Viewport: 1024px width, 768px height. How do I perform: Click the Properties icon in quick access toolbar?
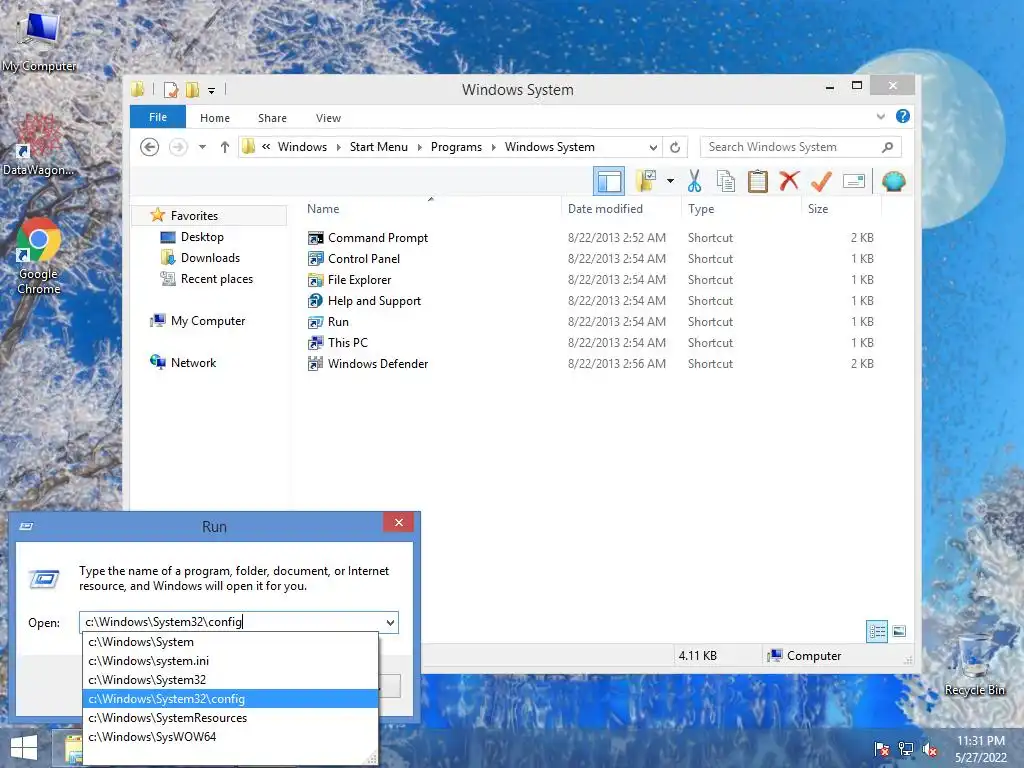point(171,89)
